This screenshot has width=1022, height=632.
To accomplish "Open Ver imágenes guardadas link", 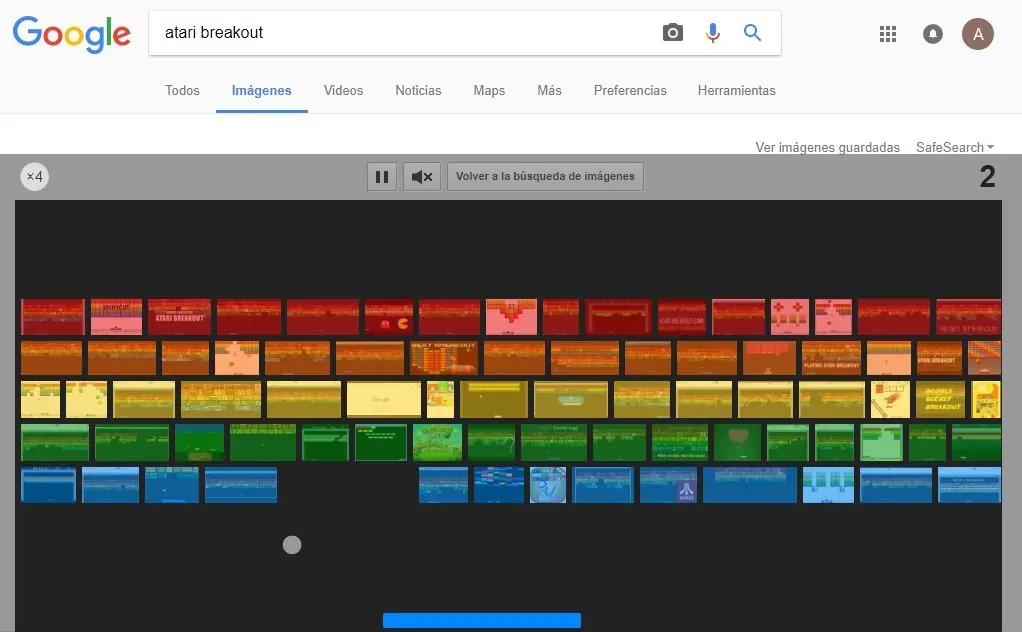I will tap(827, 147).
